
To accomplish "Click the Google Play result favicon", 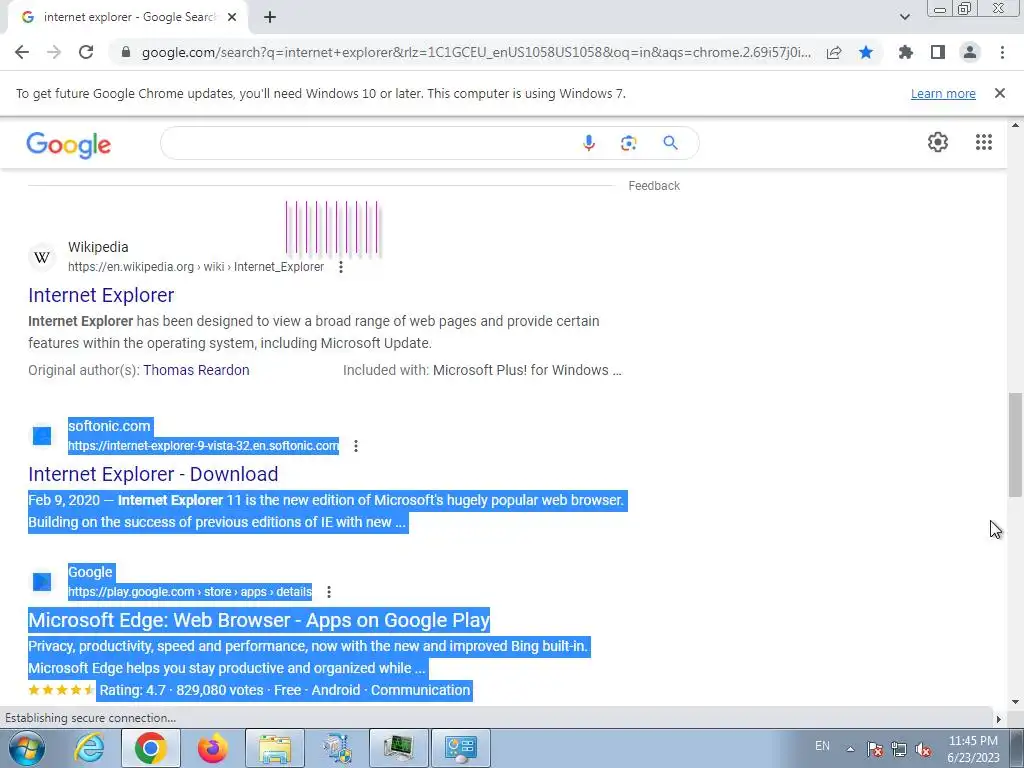I will point(42,581).
